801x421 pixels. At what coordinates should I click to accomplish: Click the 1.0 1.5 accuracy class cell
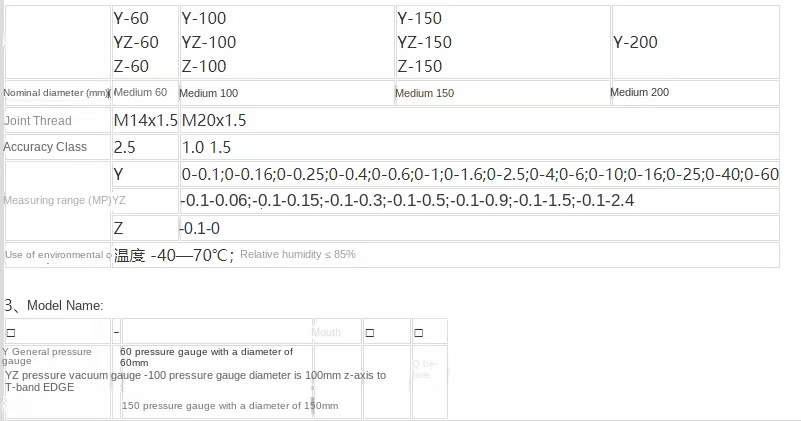[479, 147]
